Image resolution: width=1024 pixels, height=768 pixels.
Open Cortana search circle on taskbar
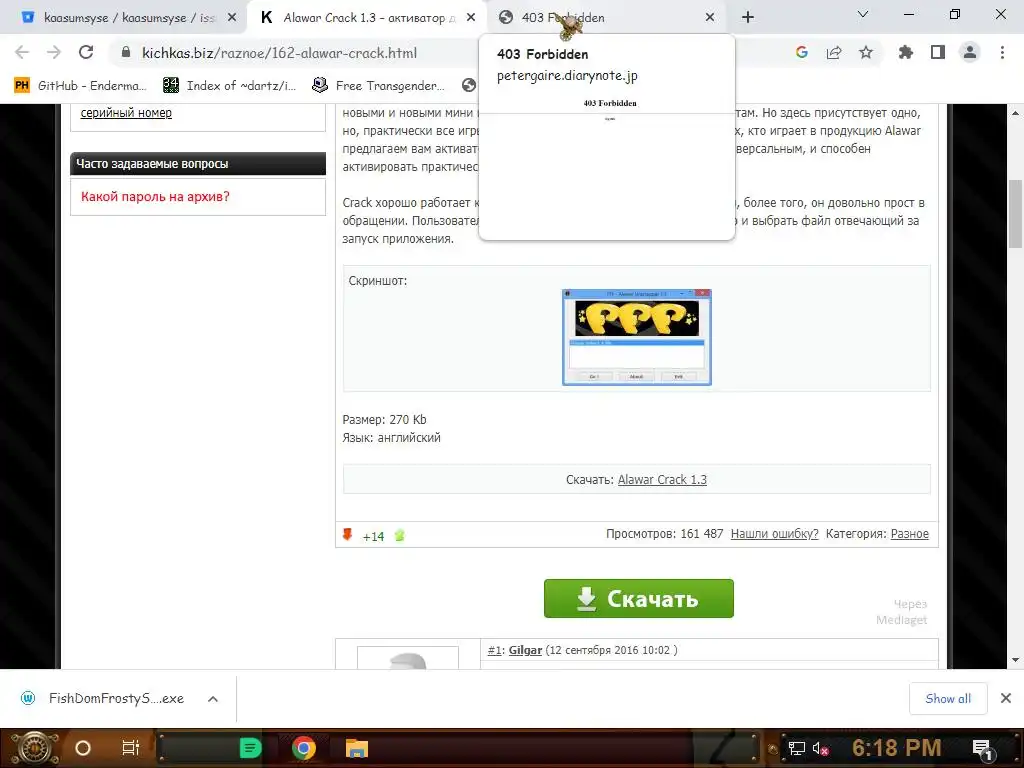[x=83, y=748]
